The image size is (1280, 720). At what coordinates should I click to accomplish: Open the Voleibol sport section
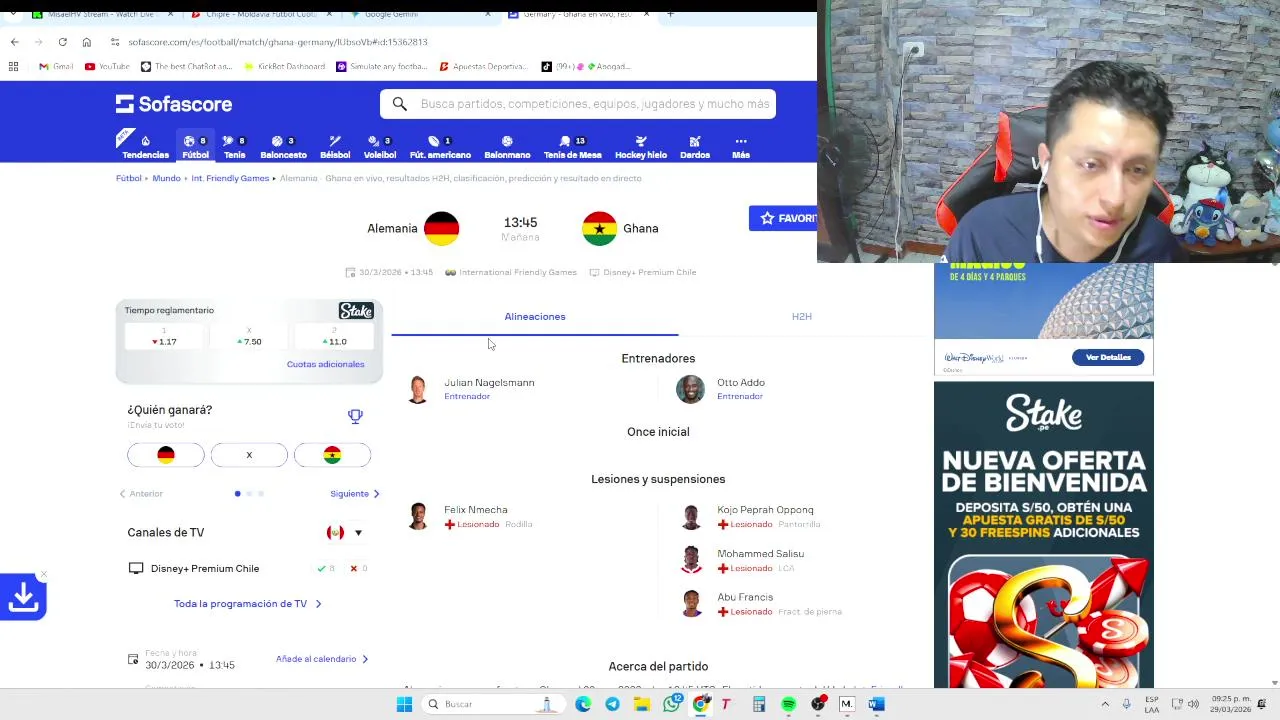[x=380, y=147]
